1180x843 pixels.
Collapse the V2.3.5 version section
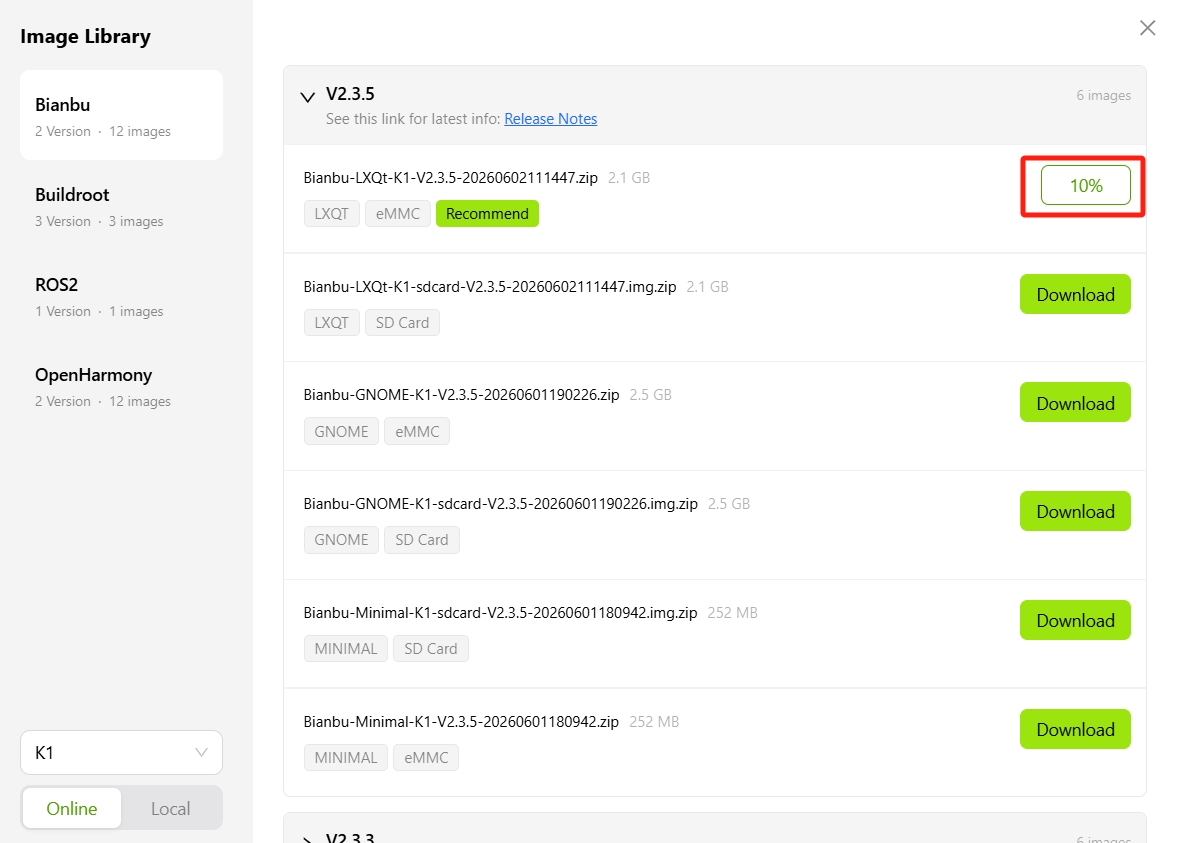307,97
